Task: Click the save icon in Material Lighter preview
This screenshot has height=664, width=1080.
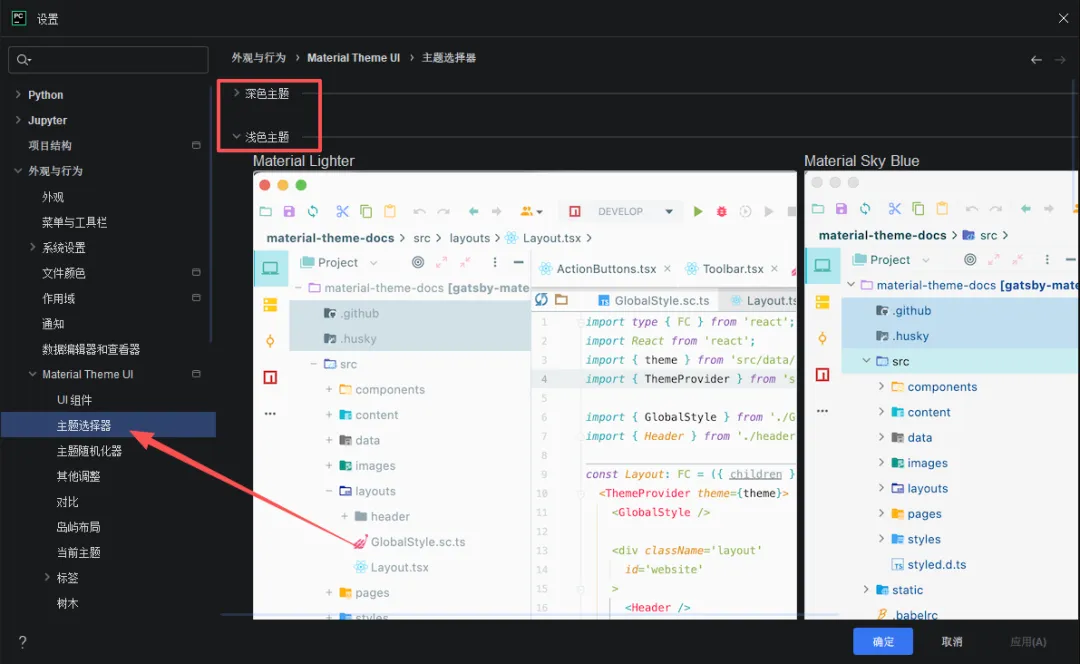Action: pyautogui.click(x=289, y=211)
